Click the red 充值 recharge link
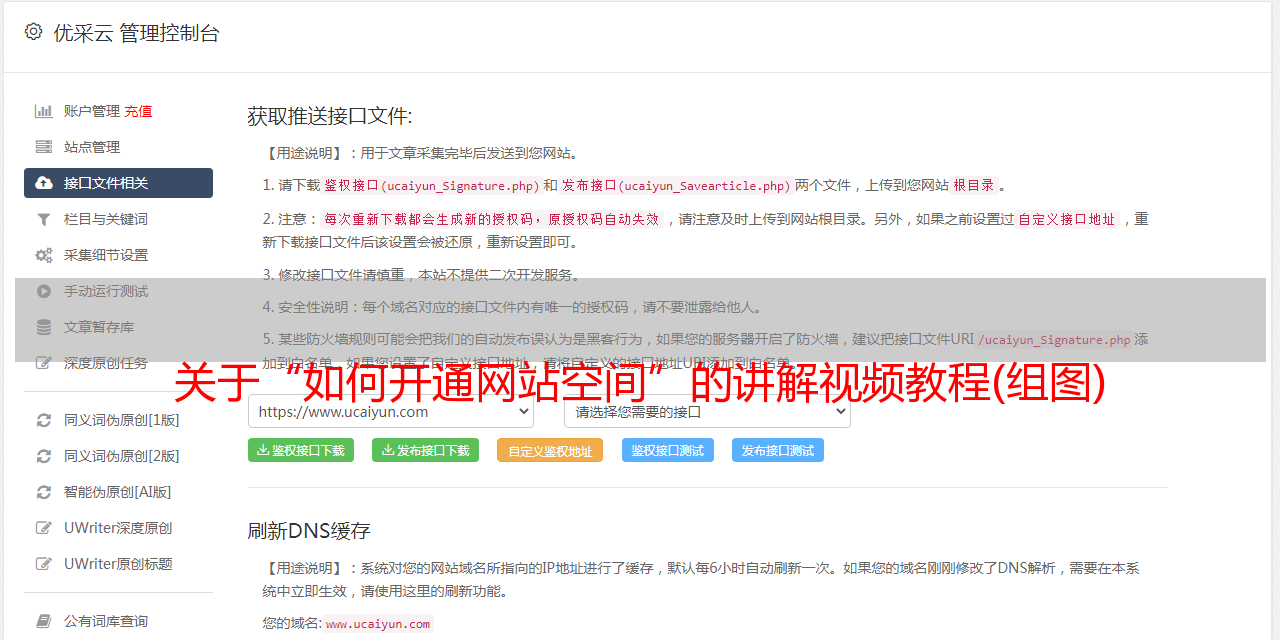Screen dimensions: 1280x640 point(138,111)
